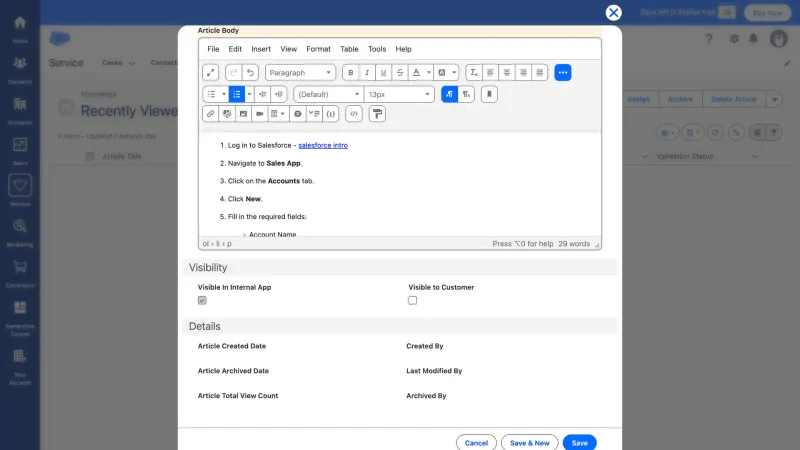The image size is (800, 450).
Task: Insert a bulleted list
Action: pyautogui.click(x=211, y=94)
